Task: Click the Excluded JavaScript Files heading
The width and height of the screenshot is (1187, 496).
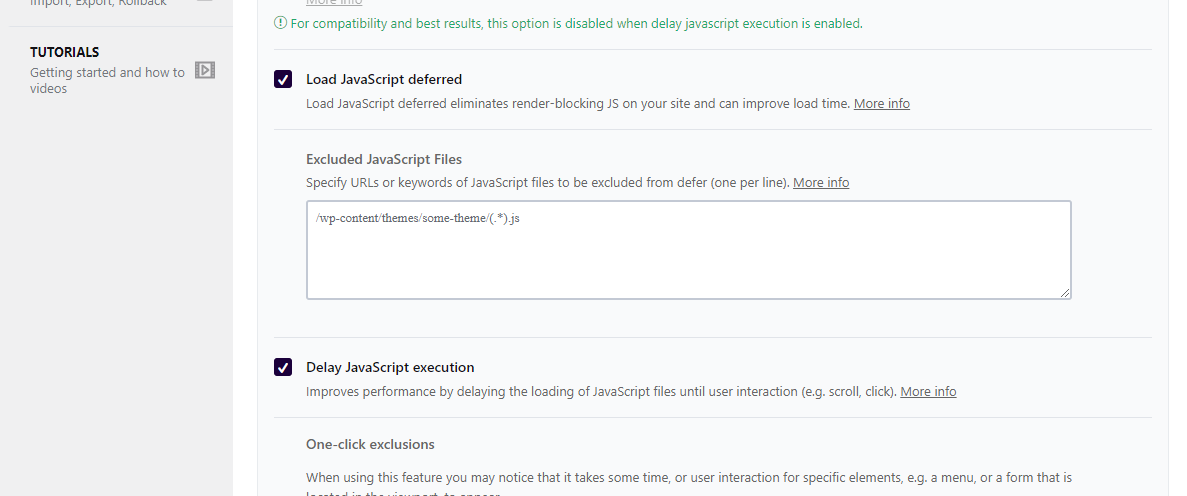Action: (x=384, y=159)
